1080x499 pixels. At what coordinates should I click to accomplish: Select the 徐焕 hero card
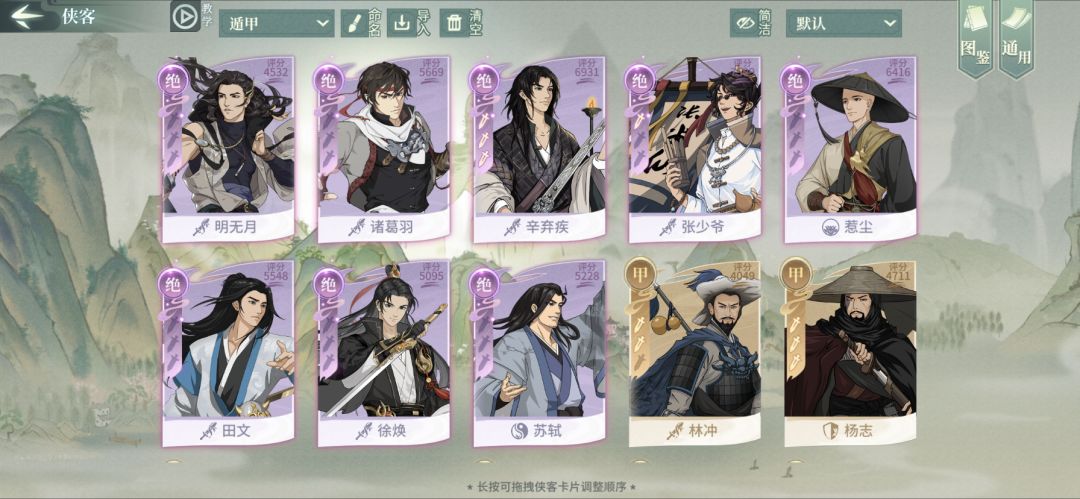tap(384, 354)
